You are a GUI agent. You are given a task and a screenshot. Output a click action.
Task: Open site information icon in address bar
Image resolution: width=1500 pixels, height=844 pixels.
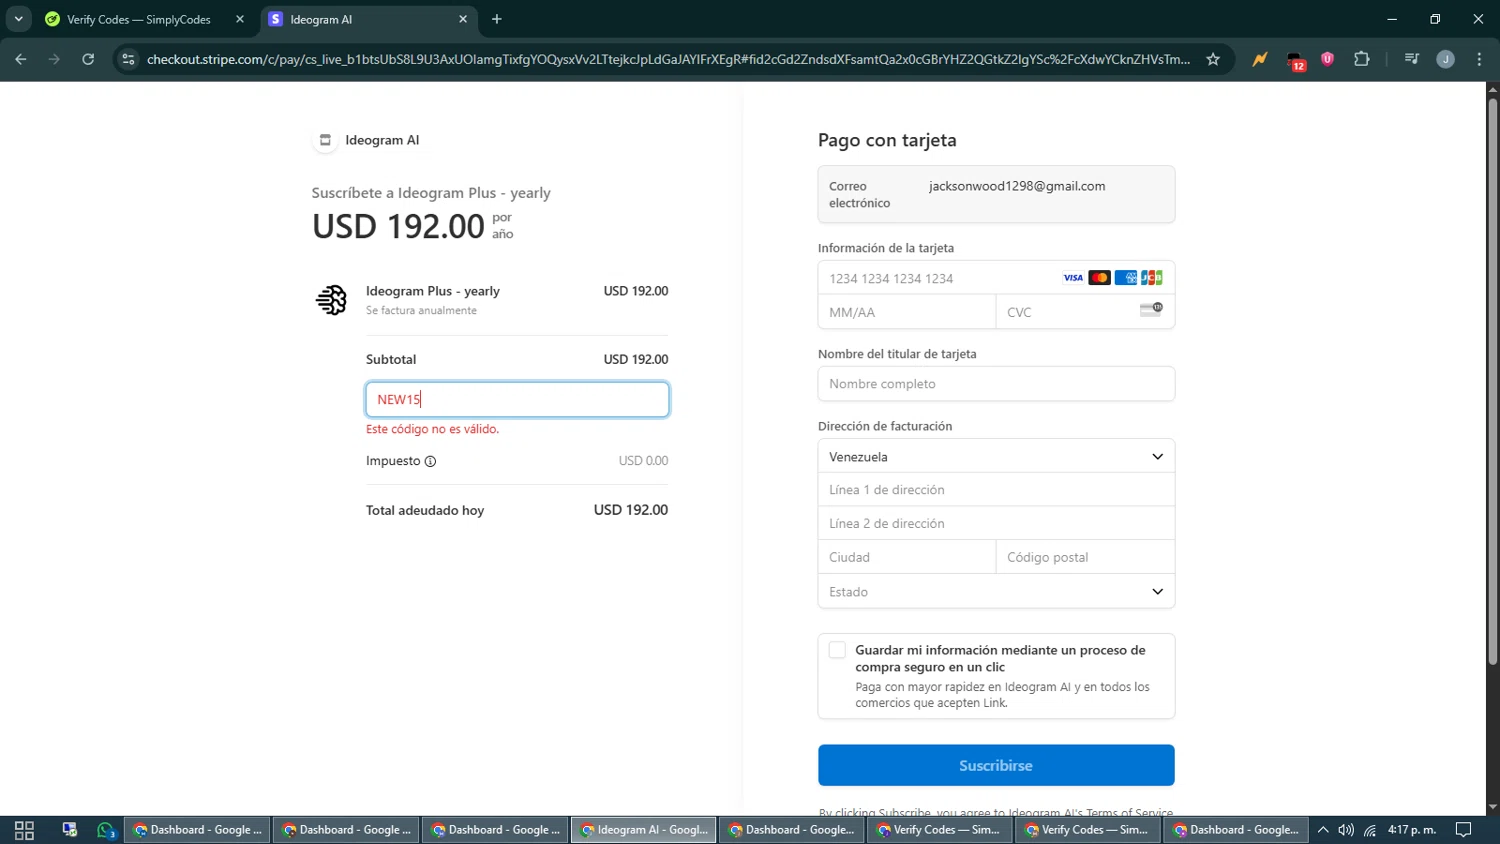click(128, 59)
